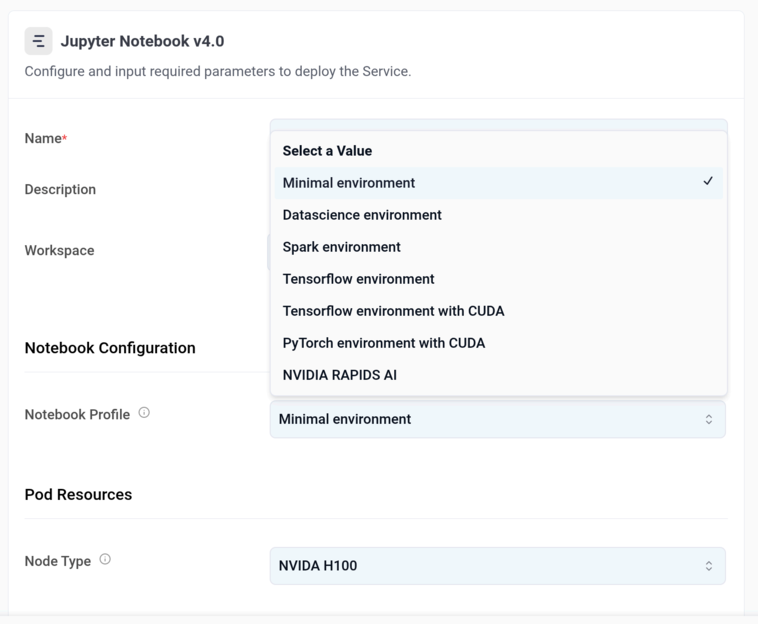Click the Name input field
Viewport: 758px width, 624px height.
[x=498, y=125]
